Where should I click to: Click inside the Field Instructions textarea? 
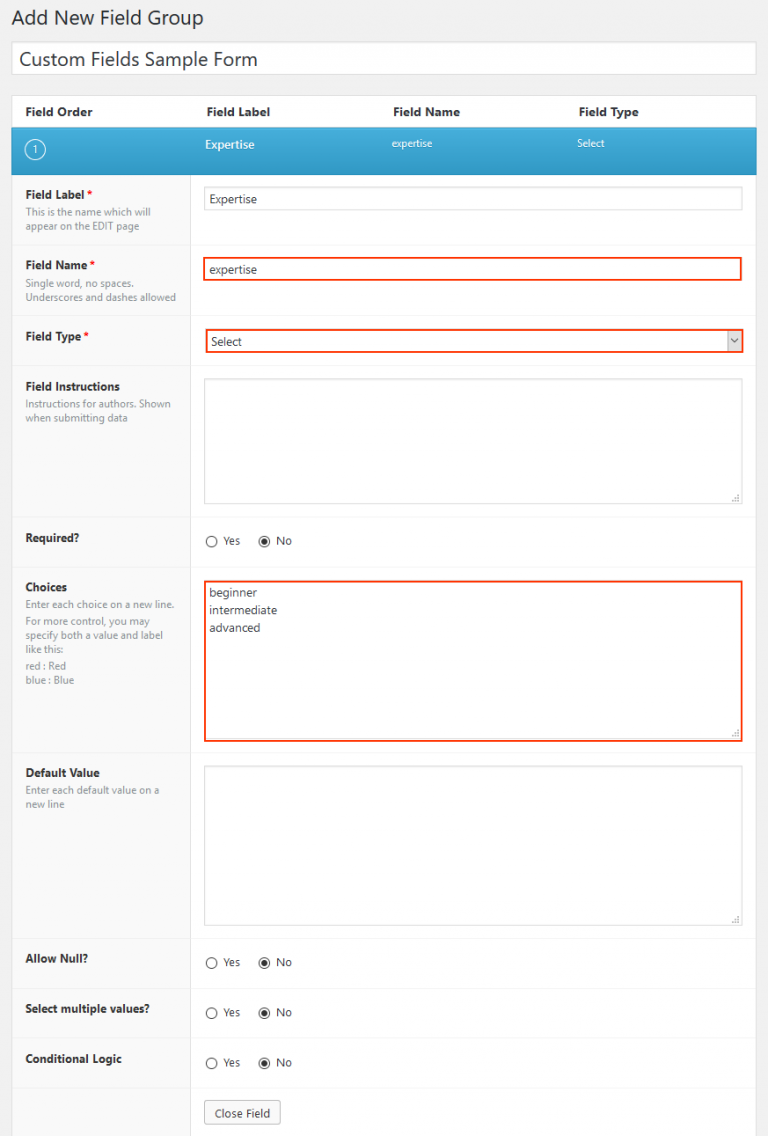[x=473, y=440]
